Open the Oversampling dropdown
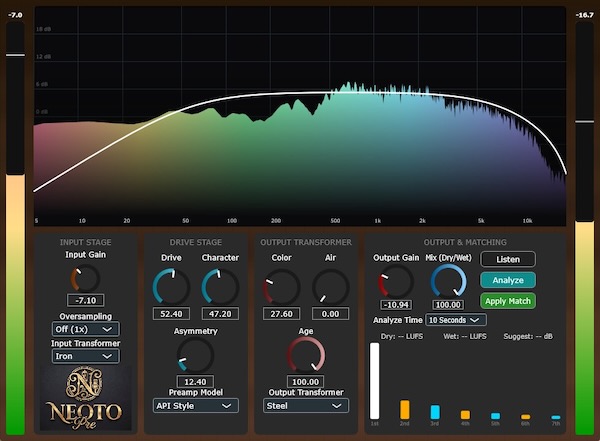 point(85,329)
